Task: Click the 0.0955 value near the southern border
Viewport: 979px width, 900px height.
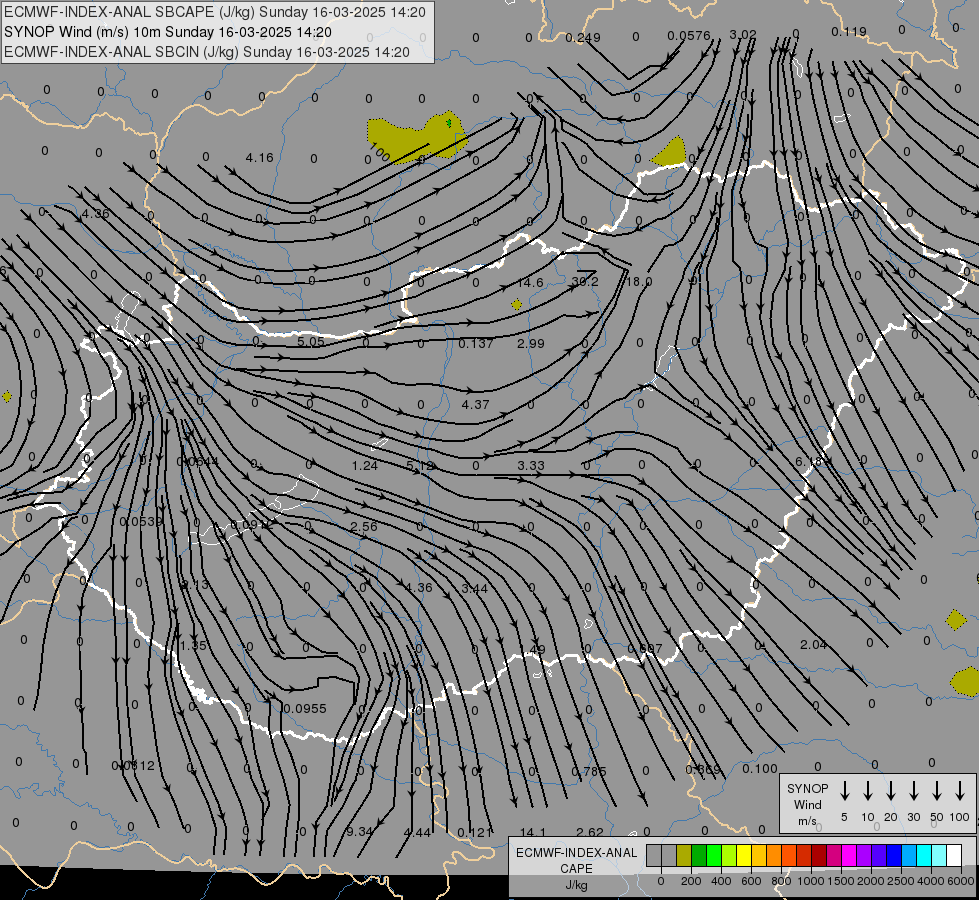Action: point(305,709)
